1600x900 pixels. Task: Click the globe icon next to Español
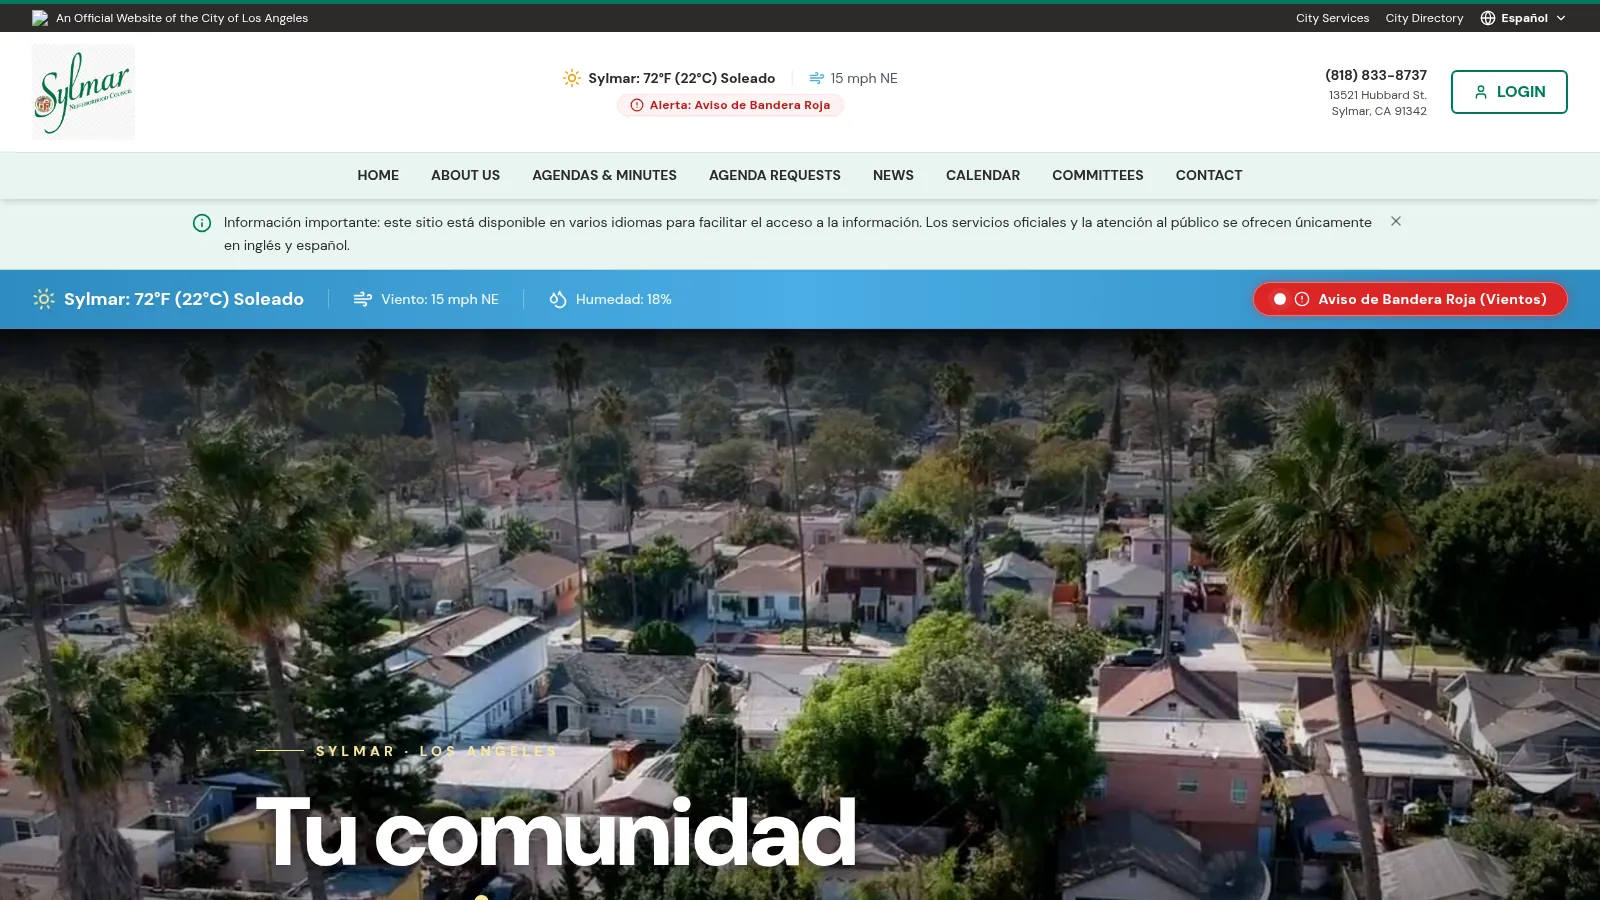1488,18
